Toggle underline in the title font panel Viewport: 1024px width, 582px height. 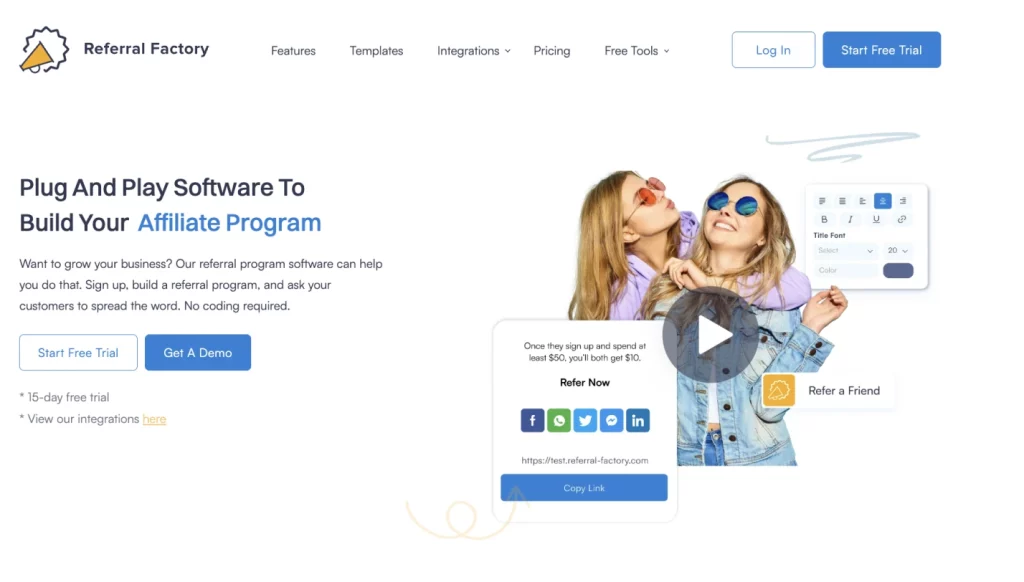tap(876, 219)
